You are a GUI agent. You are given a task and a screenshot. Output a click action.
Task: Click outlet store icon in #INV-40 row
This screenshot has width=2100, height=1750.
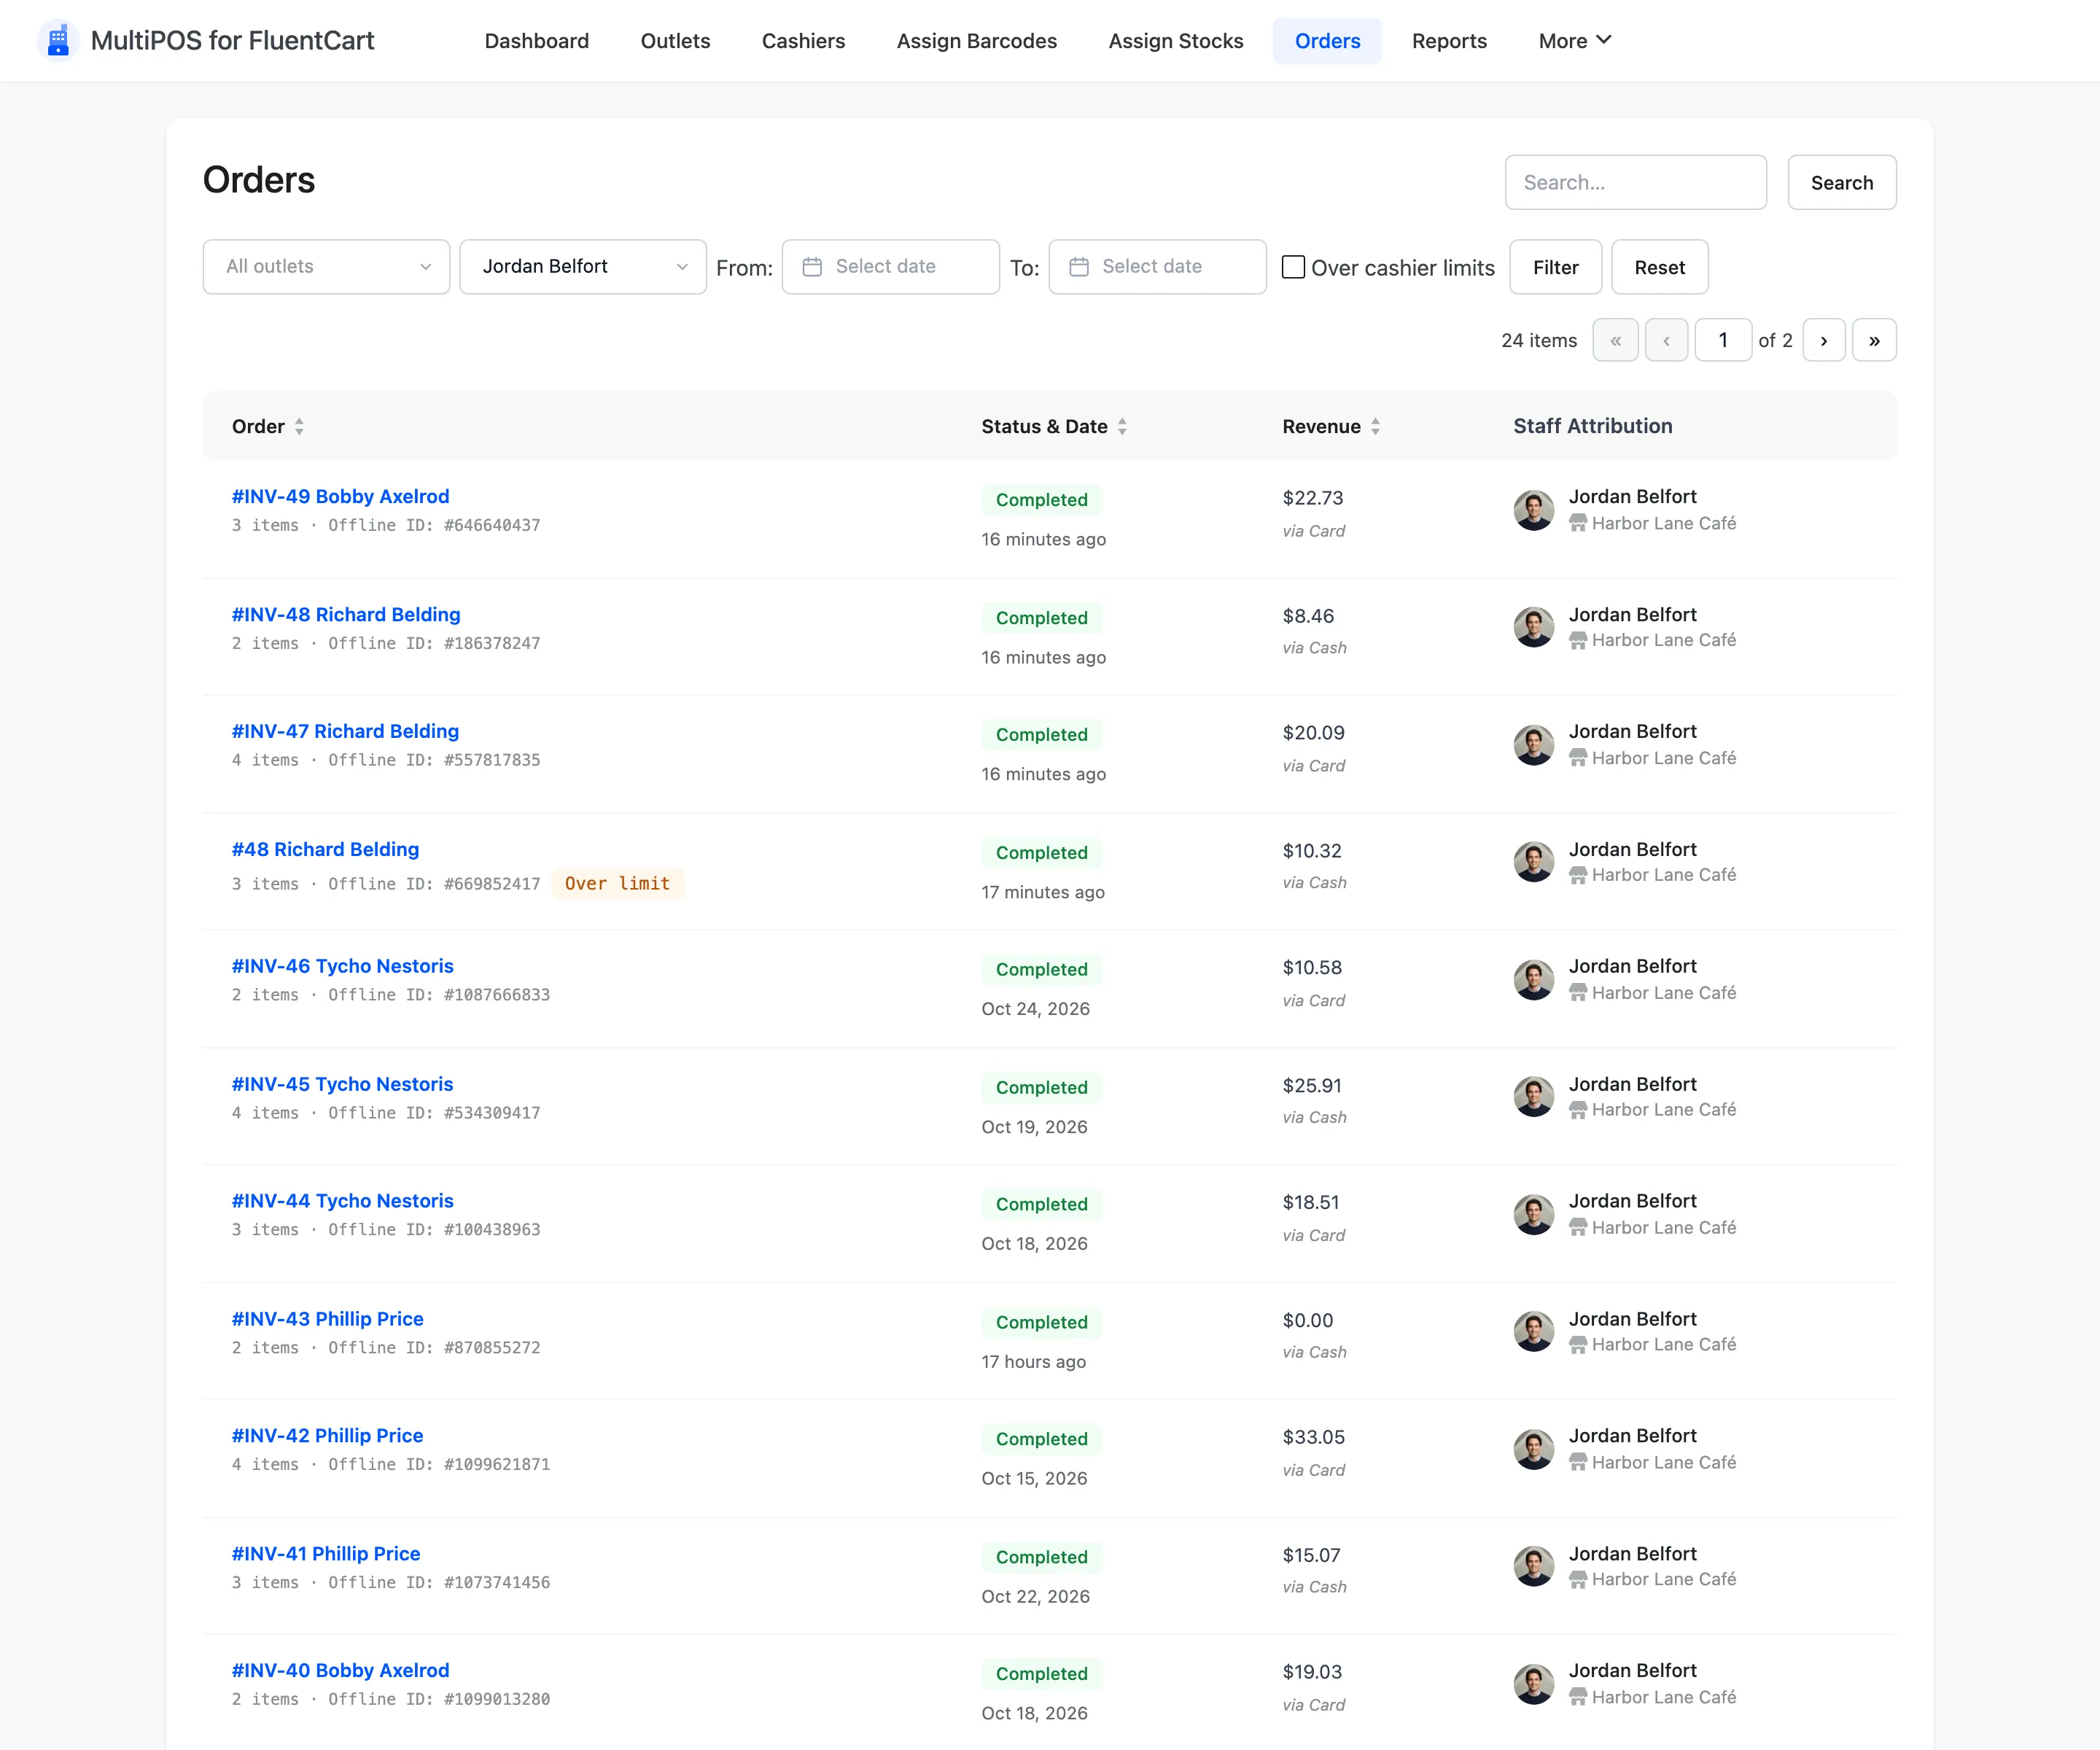pyautogui.click(x=1578, y=1697)
